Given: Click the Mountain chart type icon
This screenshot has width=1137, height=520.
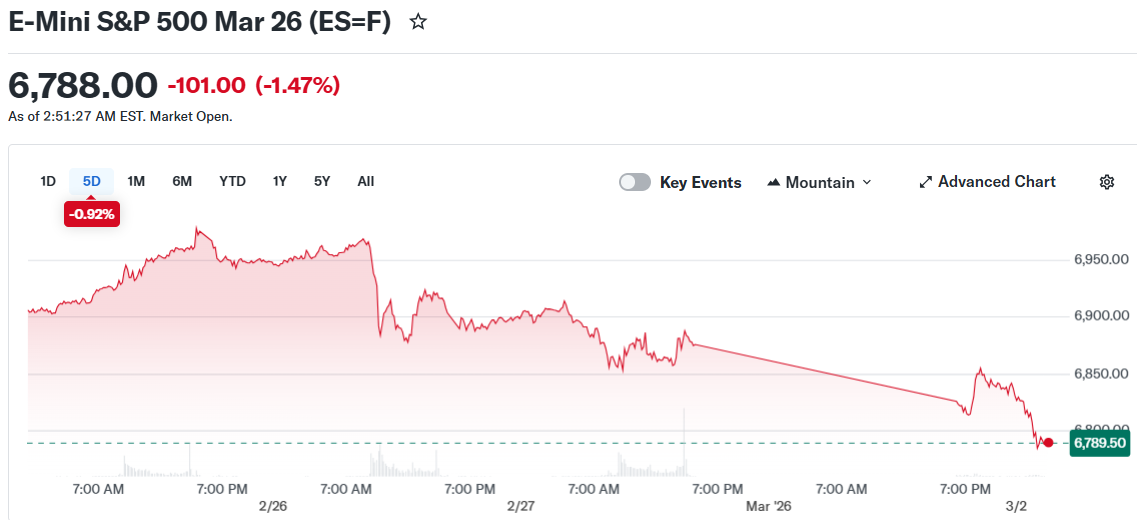Looking at the screenshot, I should click(x=773, y=183).
